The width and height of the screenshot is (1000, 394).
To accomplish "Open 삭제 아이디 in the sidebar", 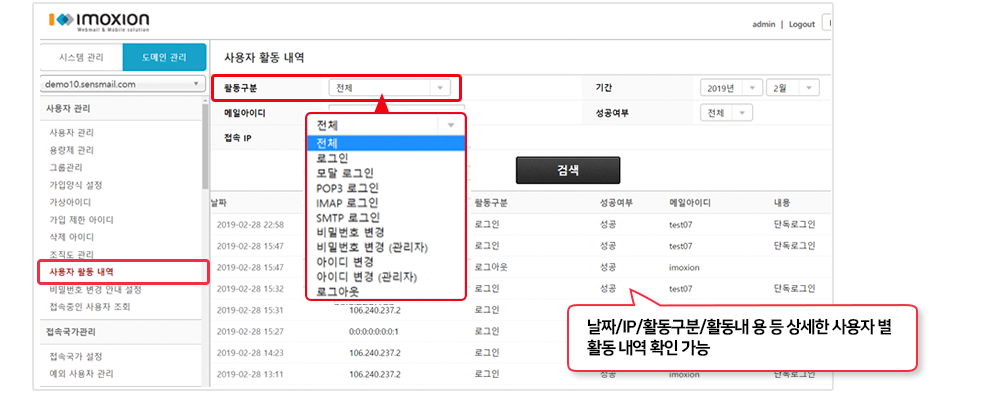I will [x=71, y=237].
